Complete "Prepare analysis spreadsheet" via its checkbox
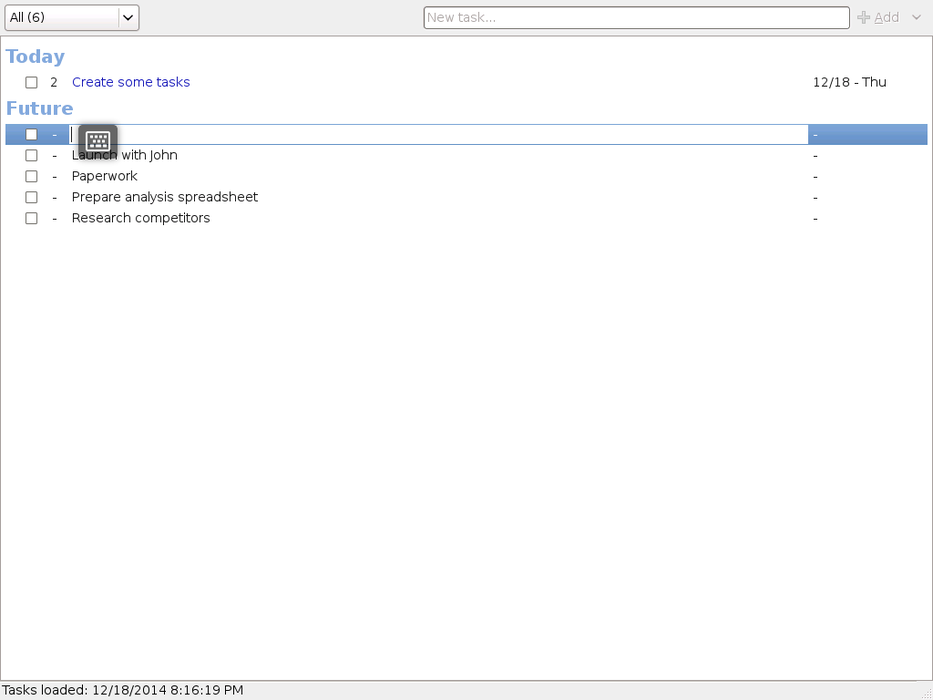Screen dimensions: 933x700 click(x=31, y=198)
